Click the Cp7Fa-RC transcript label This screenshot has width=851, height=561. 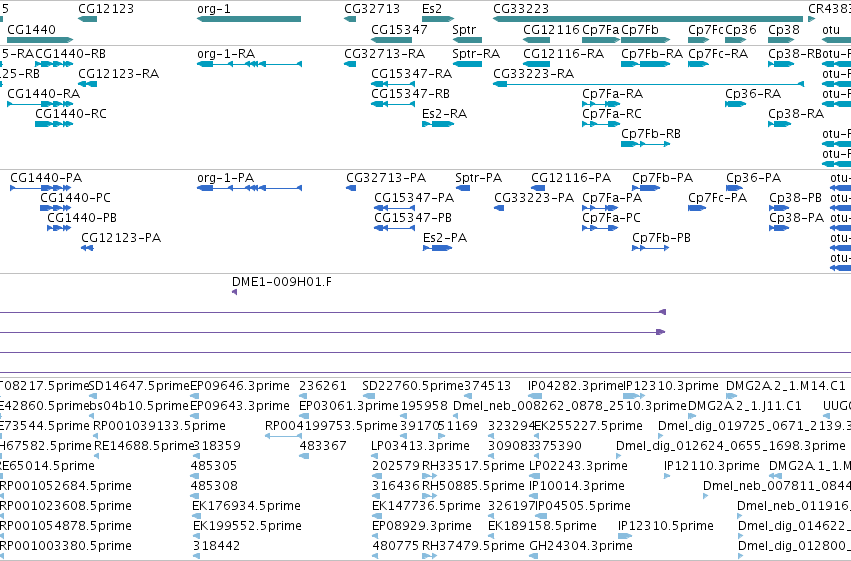pos(612,114)
